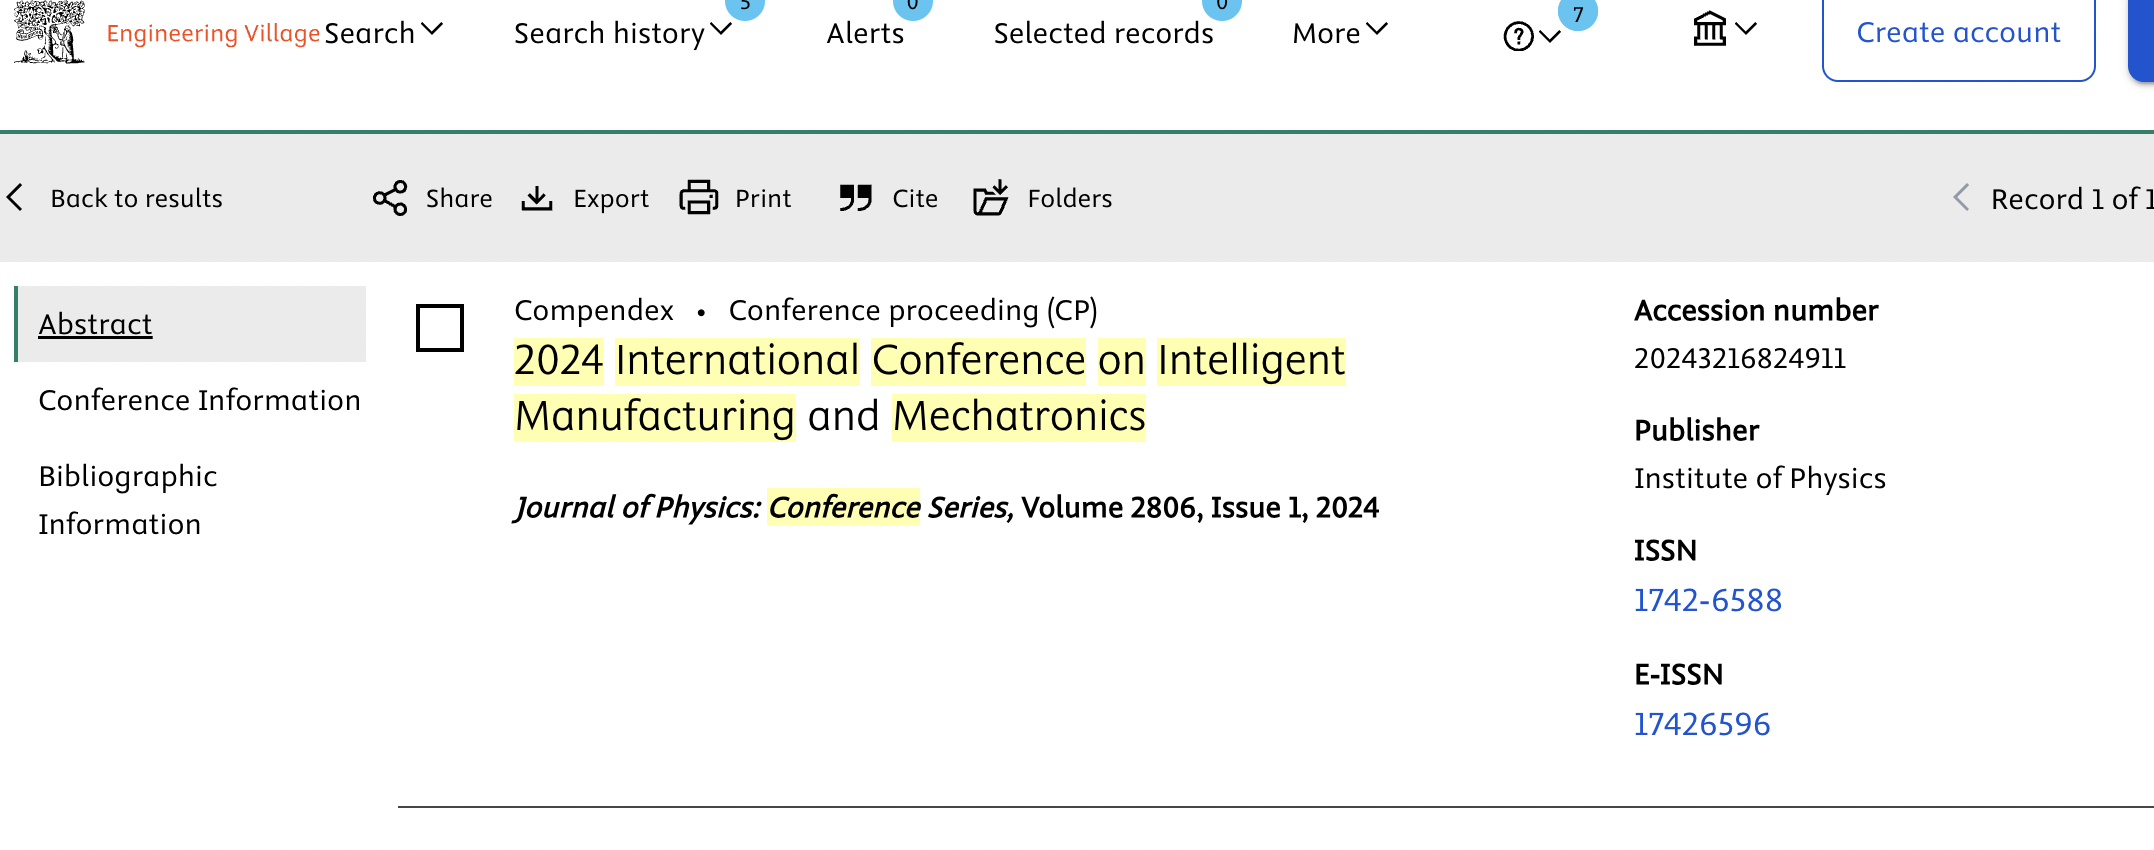2154x850 pixels.
Task: Expand the Search dropdown menu
Action: tap(384, 33)
